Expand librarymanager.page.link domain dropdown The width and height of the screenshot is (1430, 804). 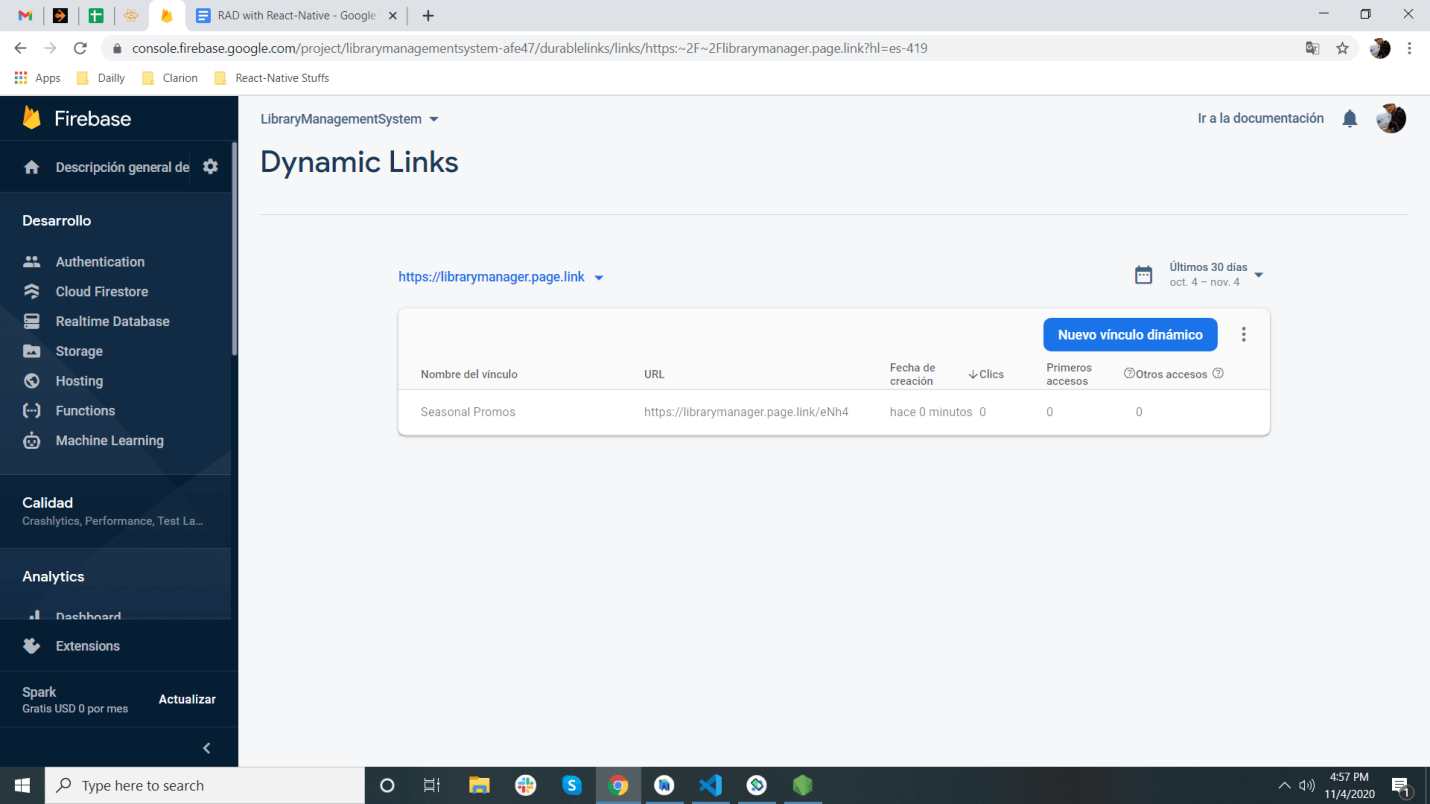[x=501, y=277]
